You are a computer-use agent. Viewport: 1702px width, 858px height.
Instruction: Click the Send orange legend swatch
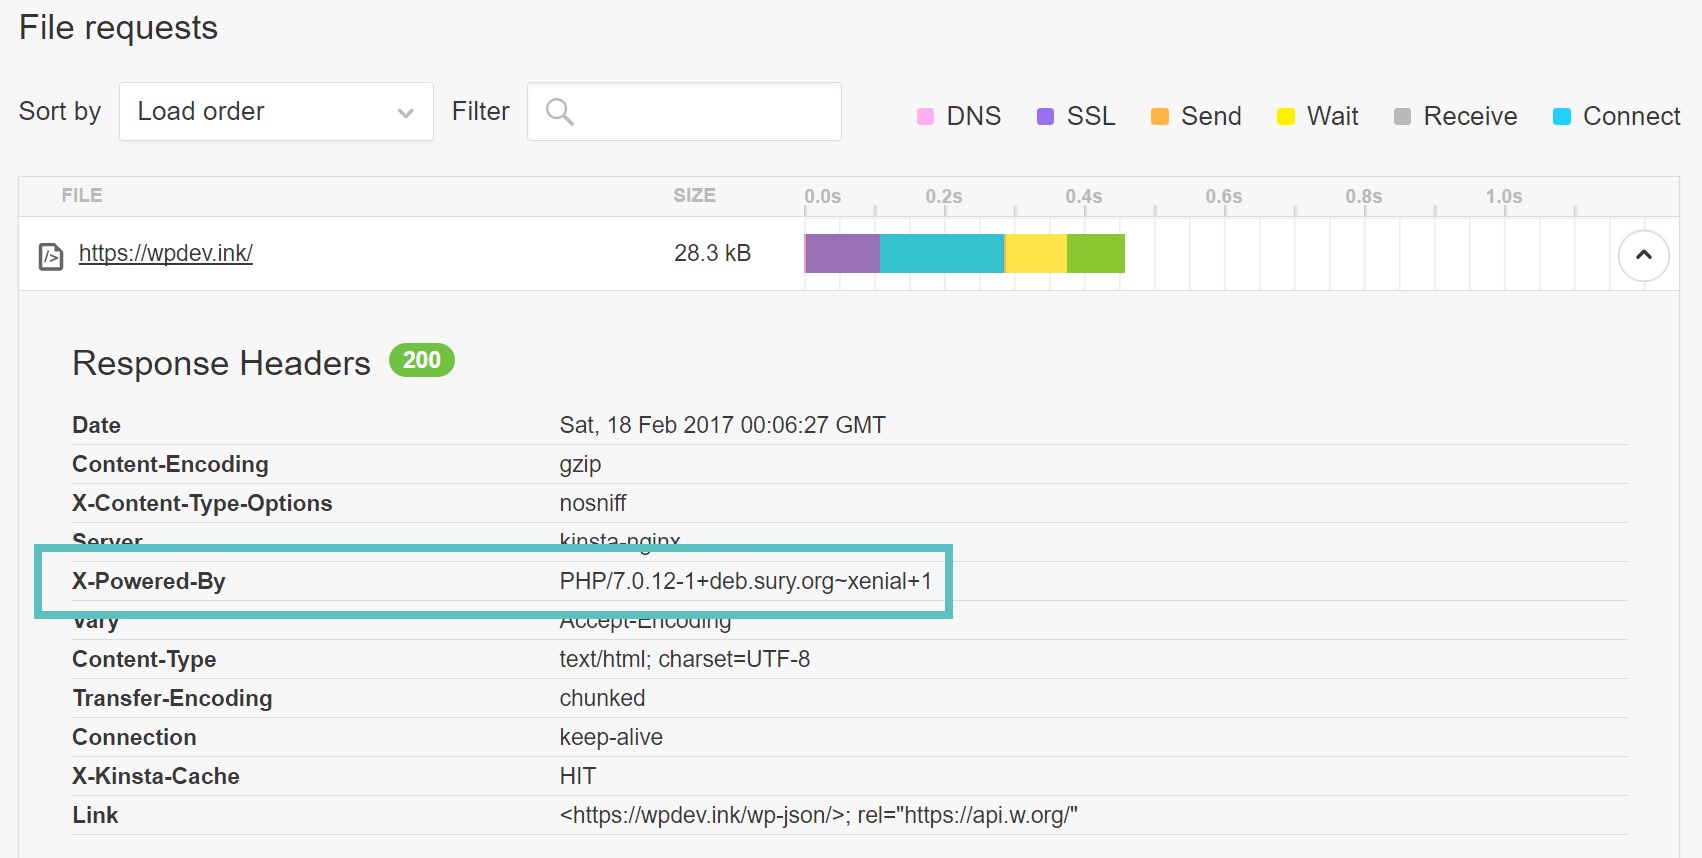tap(1160, 117)
